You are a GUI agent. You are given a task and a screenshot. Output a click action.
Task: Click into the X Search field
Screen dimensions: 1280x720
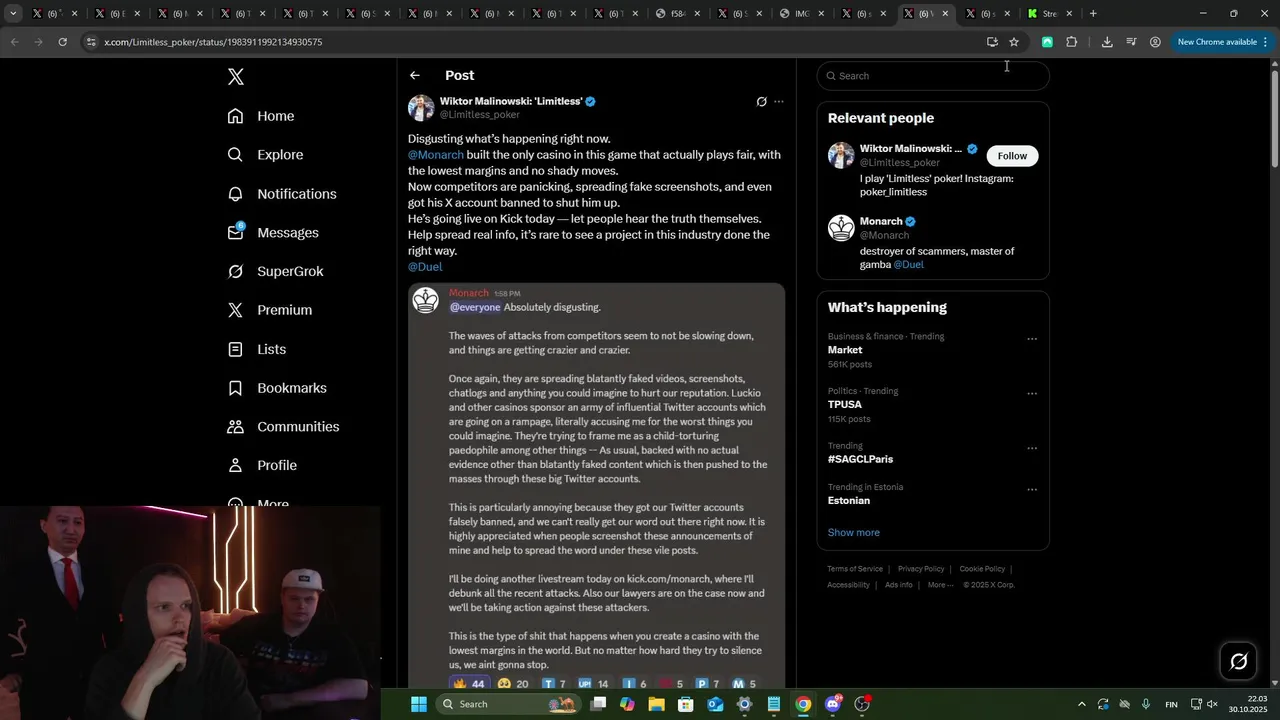click(x=933, y=76)
